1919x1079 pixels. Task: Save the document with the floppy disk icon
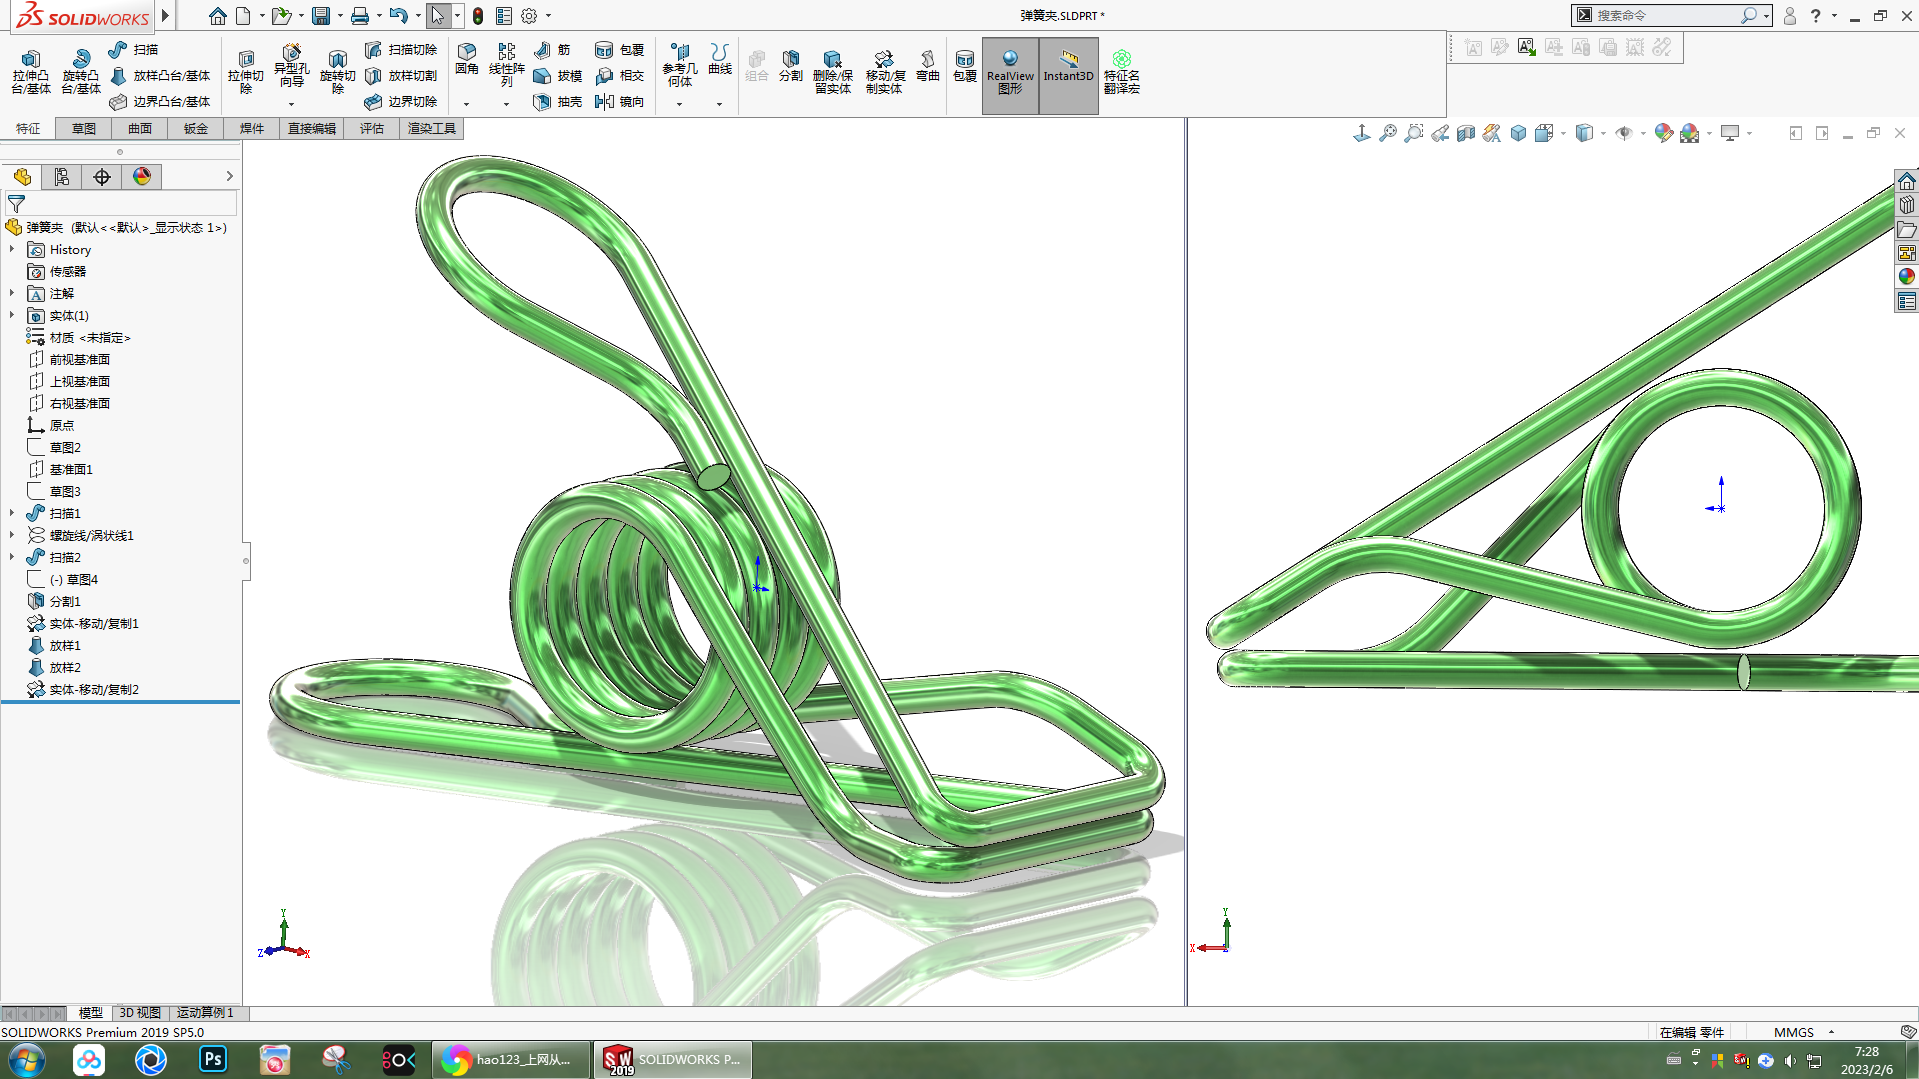tap(320, 16)
